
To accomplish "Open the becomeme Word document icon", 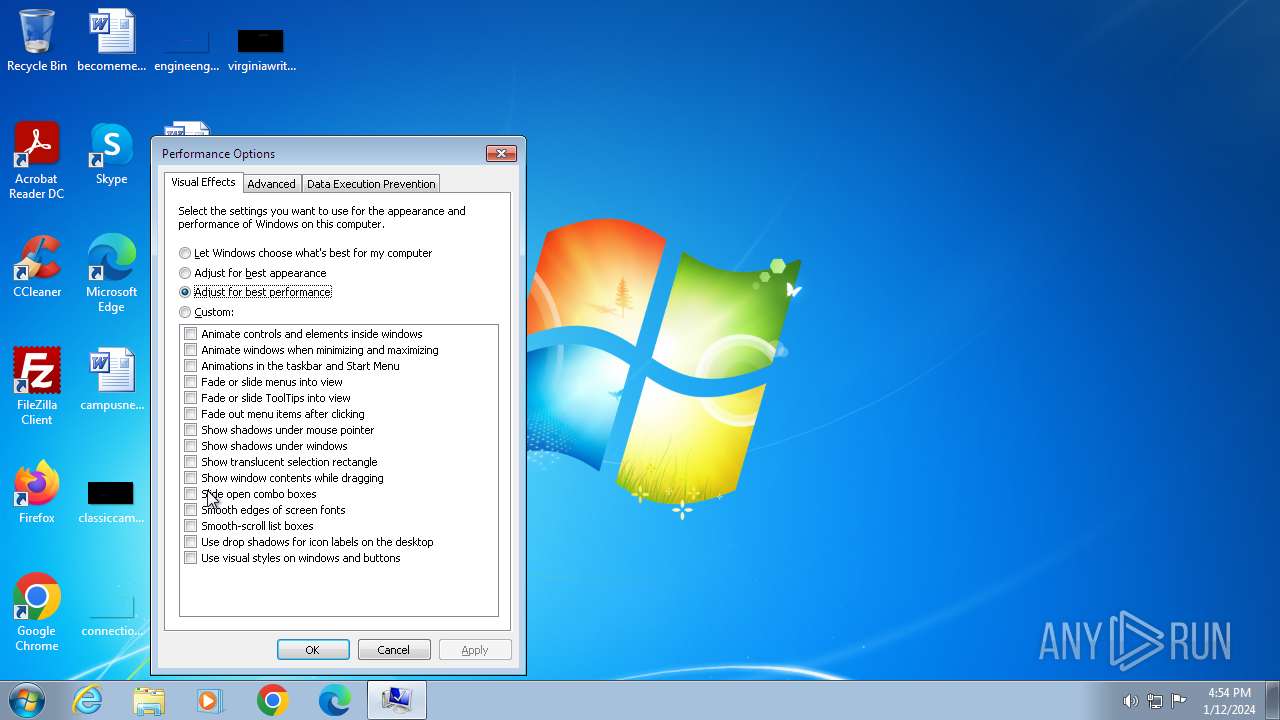I will click(x=111, y=40).
